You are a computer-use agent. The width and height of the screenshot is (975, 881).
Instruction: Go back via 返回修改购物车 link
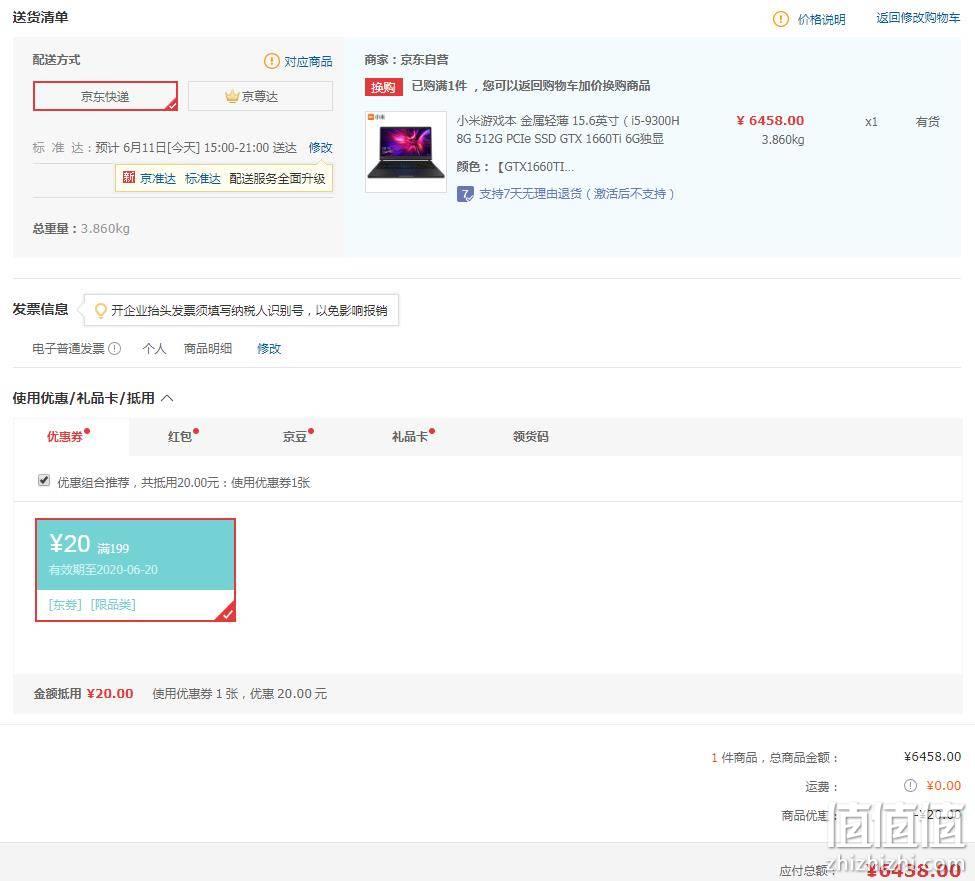pos(918,18)
